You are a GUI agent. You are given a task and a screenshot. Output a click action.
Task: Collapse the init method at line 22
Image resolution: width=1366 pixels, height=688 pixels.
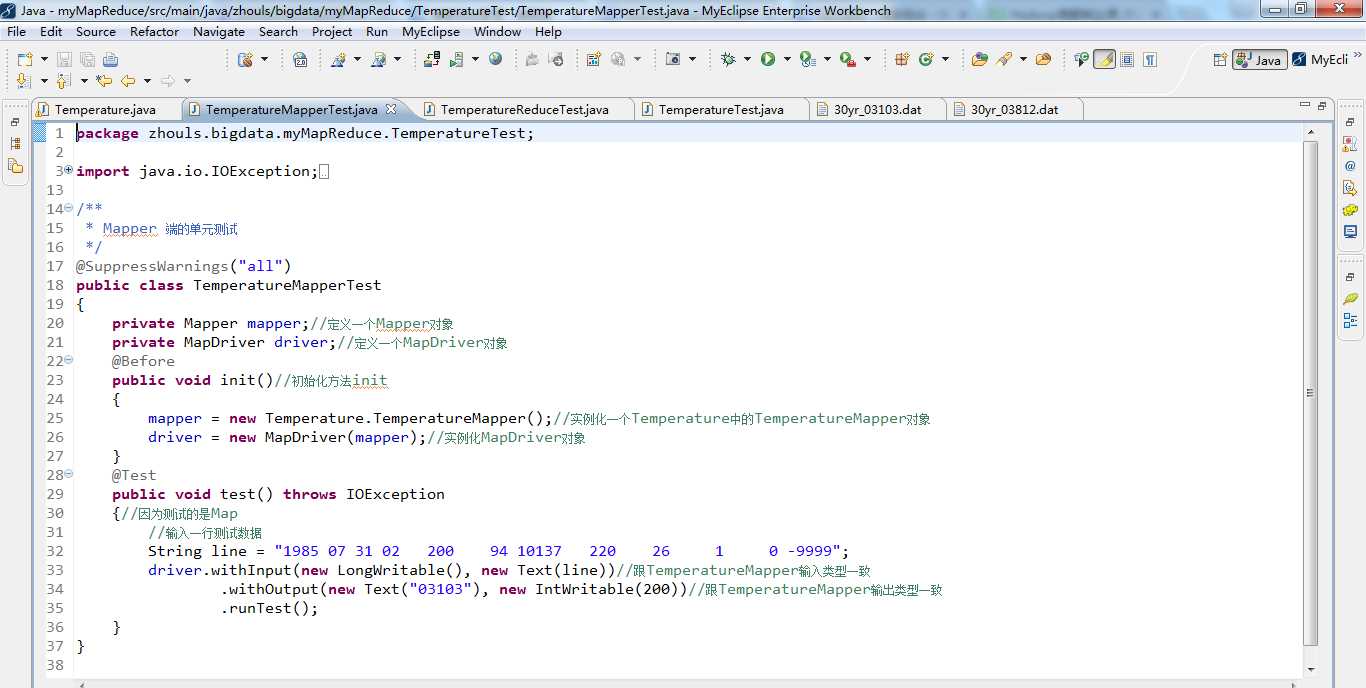(68, 361)
